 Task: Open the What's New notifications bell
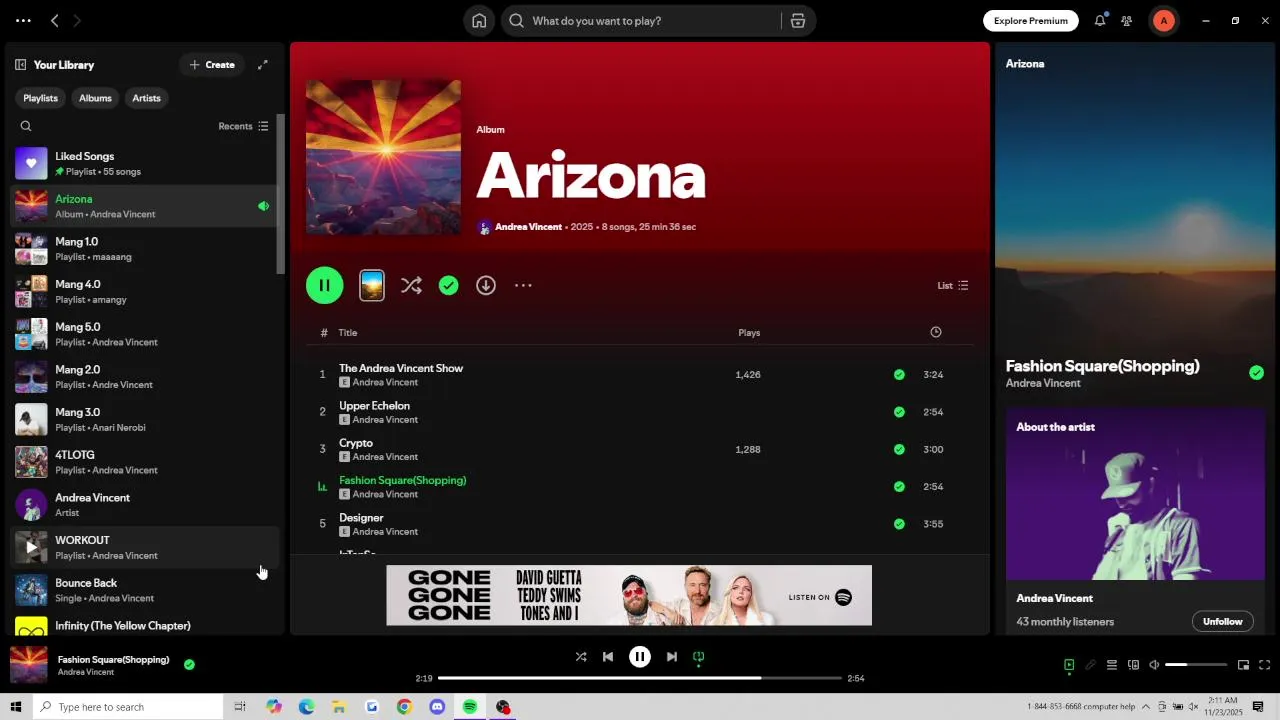click(x=1100, y=21)
